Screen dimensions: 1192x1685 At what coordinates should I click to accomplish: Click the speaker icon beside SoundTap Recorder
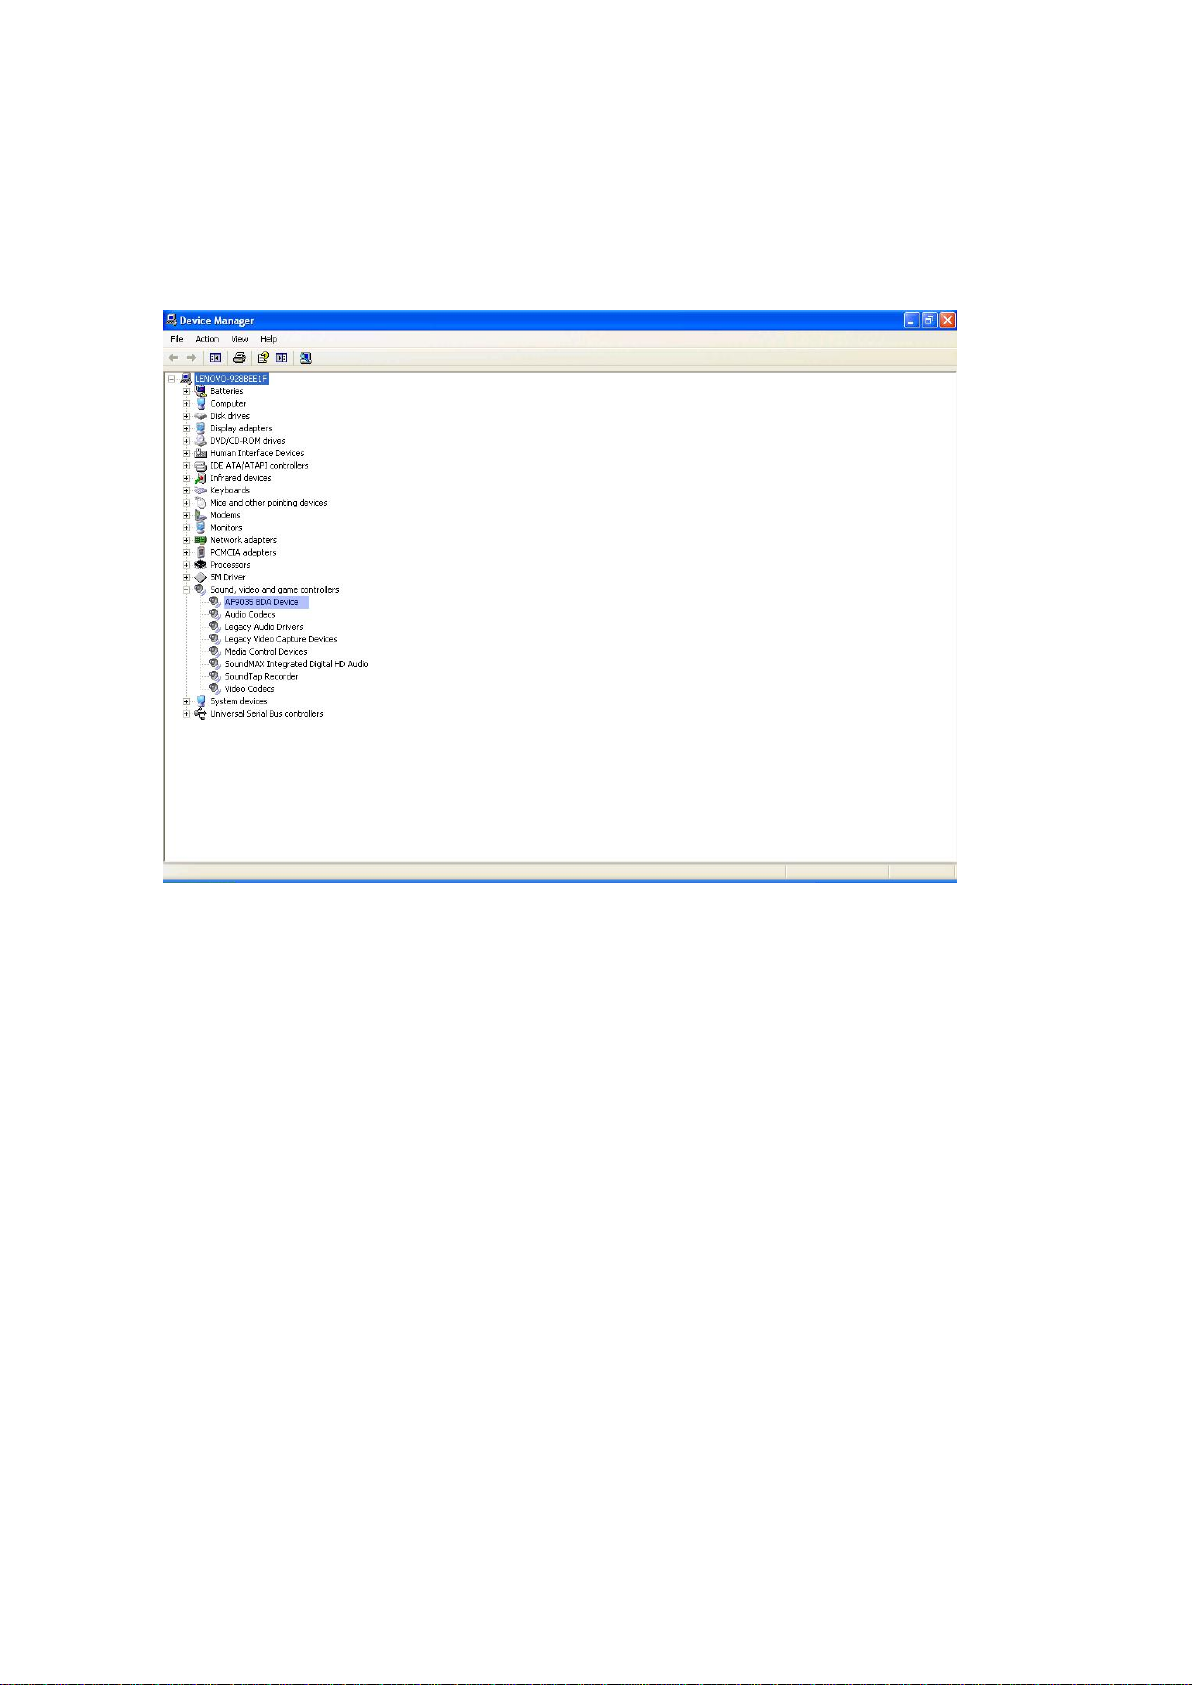point(214,676)
